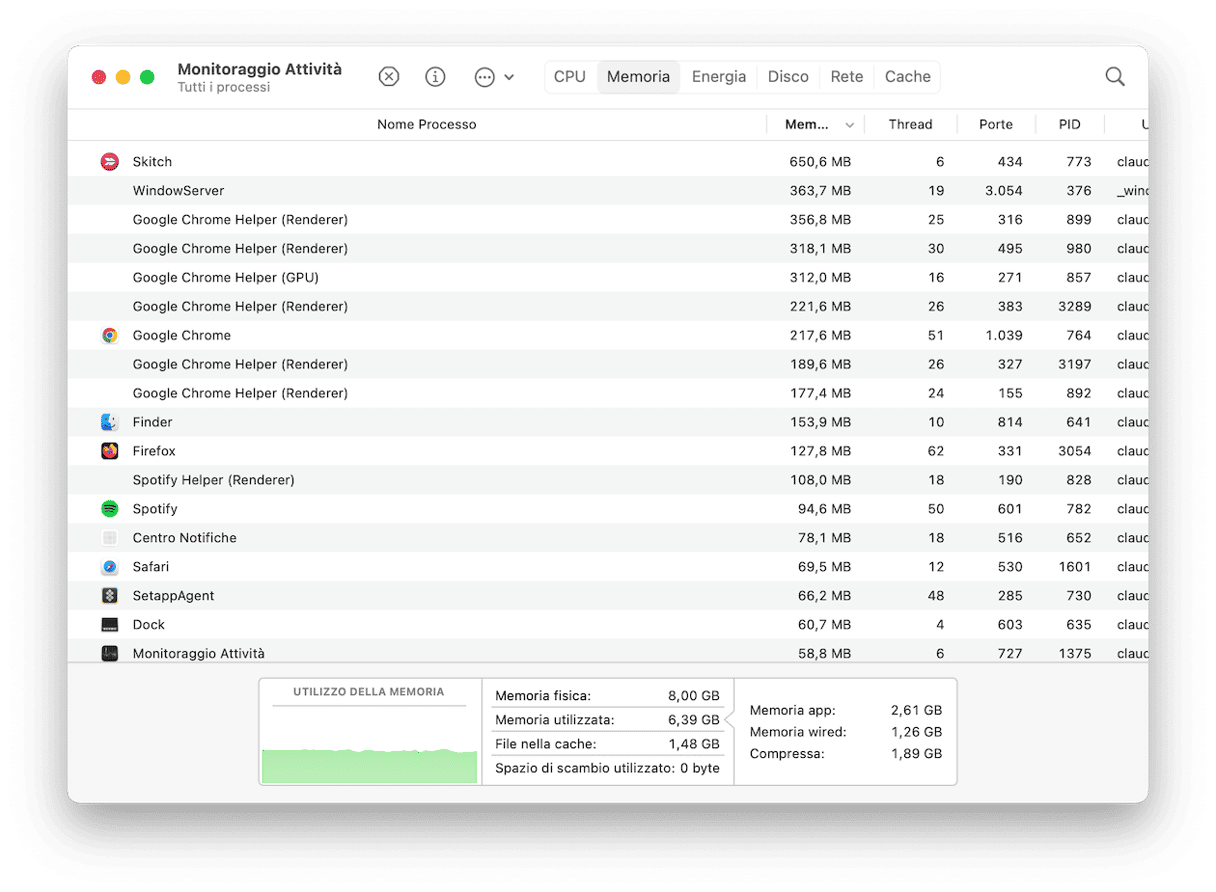The image size is (1216, 892).
Task: Click the 3.054 ports value
Action: [1004, 191]
